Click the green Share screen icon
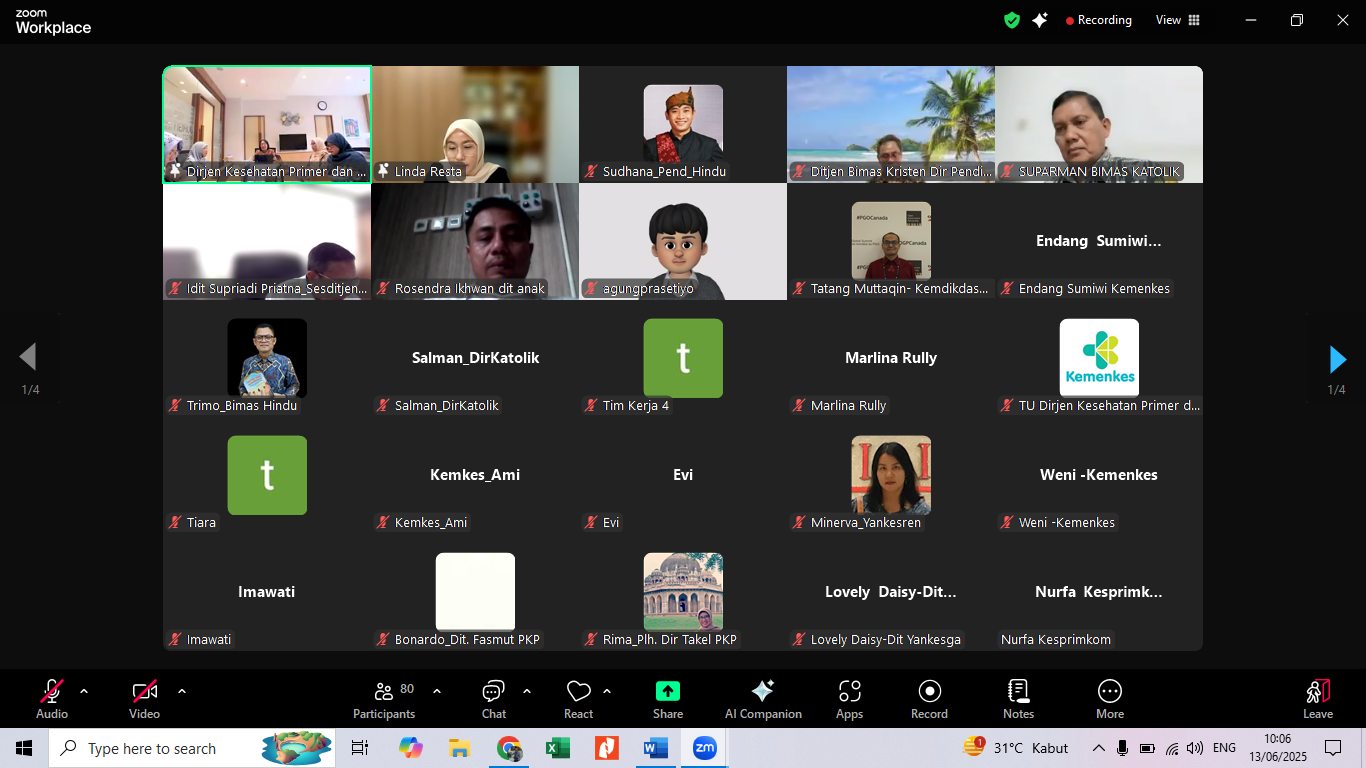 coord(668,699)
